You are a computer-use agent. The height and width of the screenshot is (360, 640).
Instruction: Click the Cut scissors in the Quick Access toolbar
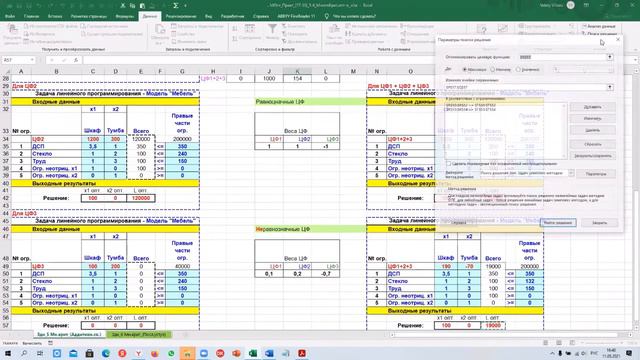point(122,6)
